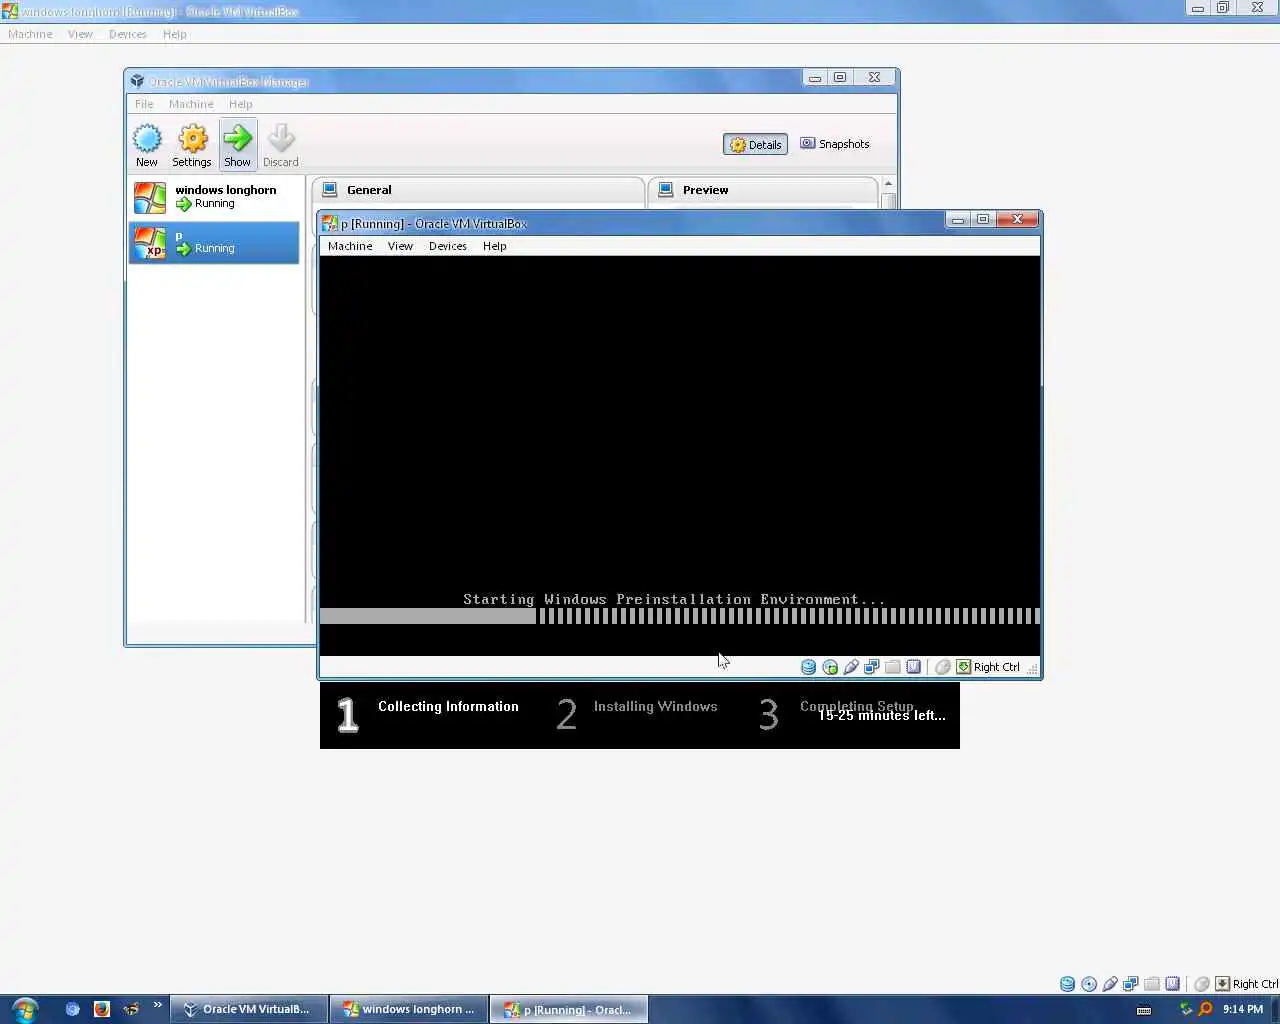
Task: Click the Discard toolbar button
Action: (281, 145)
